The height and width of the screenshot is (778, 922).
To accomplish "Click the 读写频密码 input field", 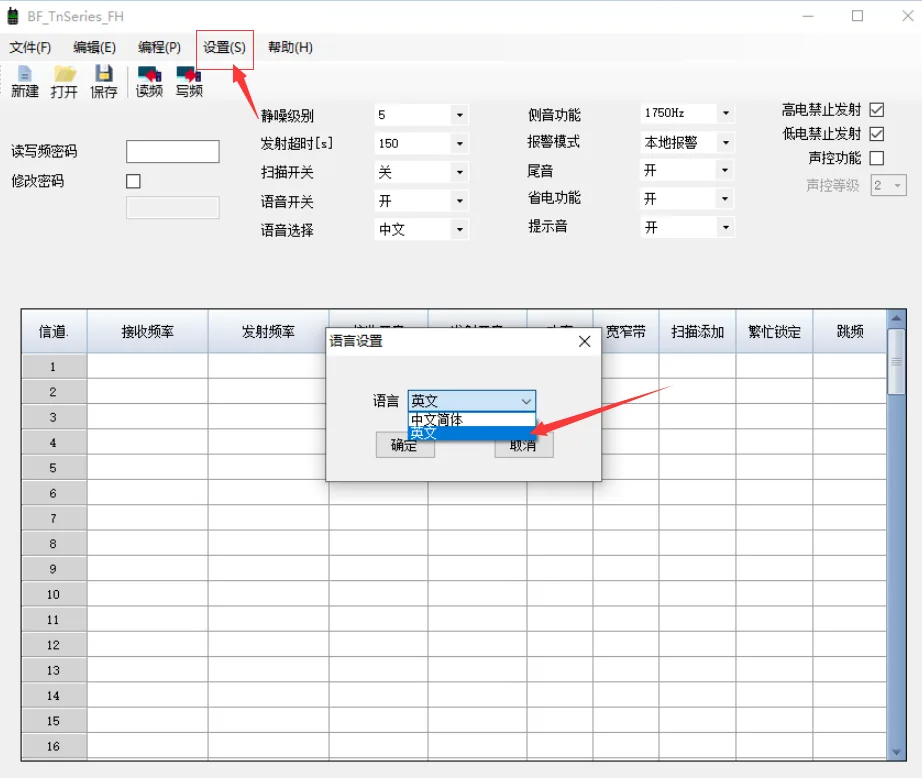I will point(172,152).
